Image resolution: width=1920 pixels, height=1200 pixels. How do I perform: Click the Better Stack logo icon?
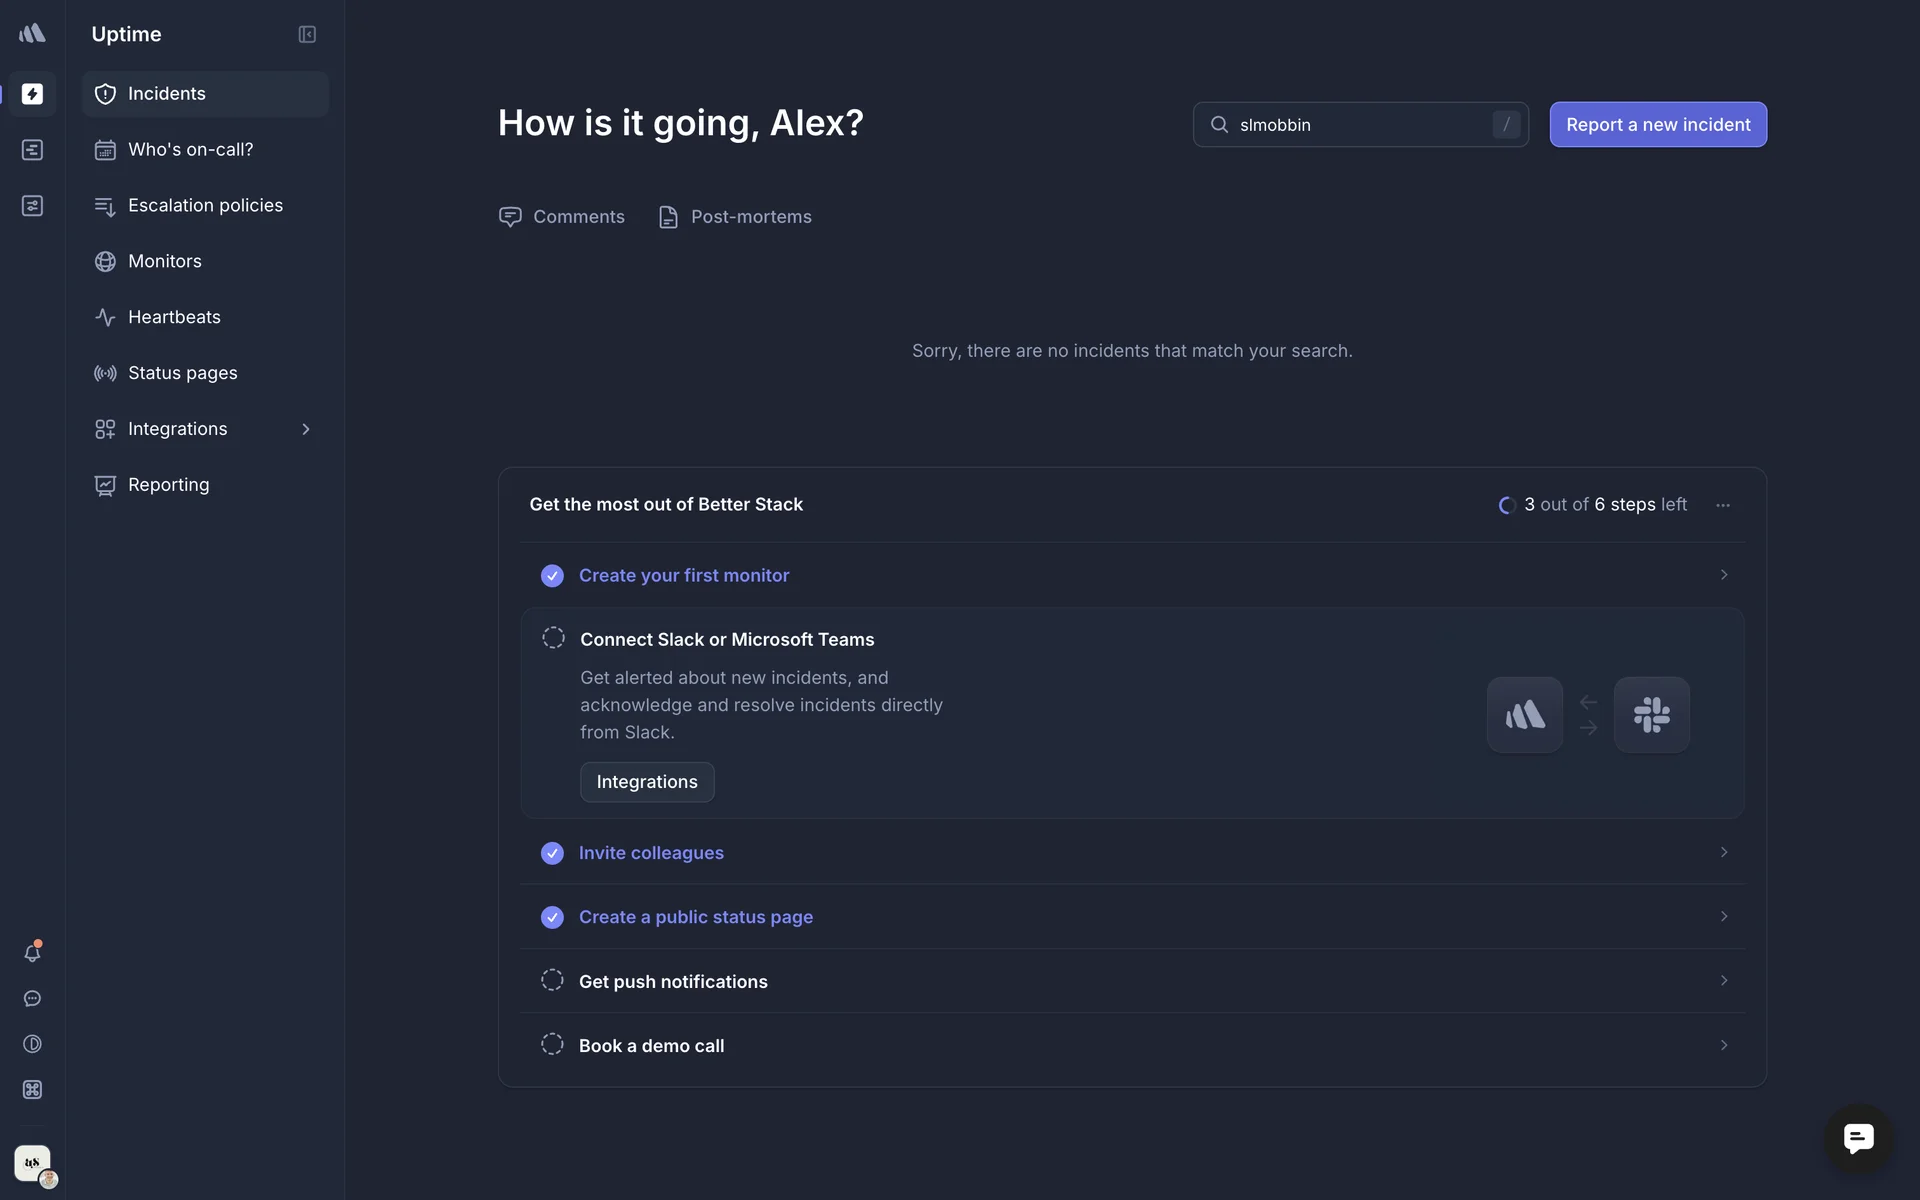click(x=32, y=34)
